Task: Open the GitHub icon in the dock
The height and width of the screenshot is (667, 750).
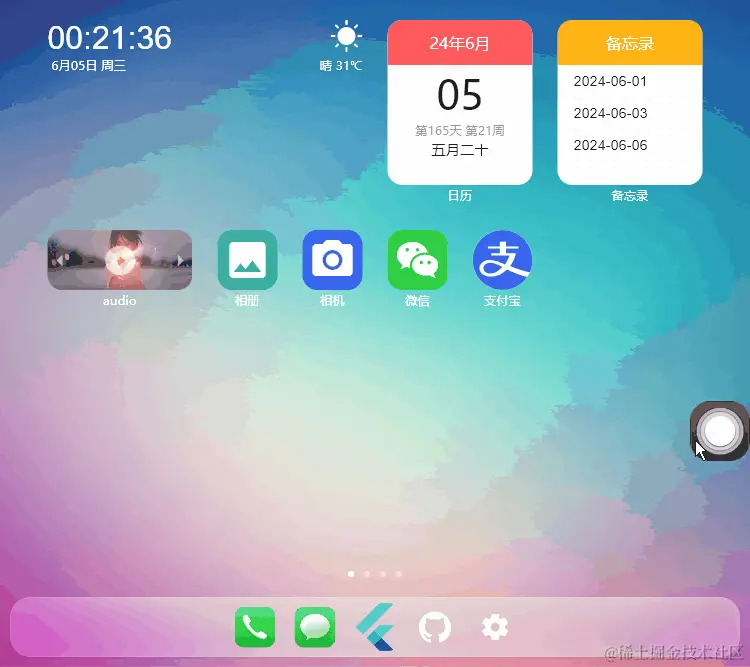Action: coord(435,627)
